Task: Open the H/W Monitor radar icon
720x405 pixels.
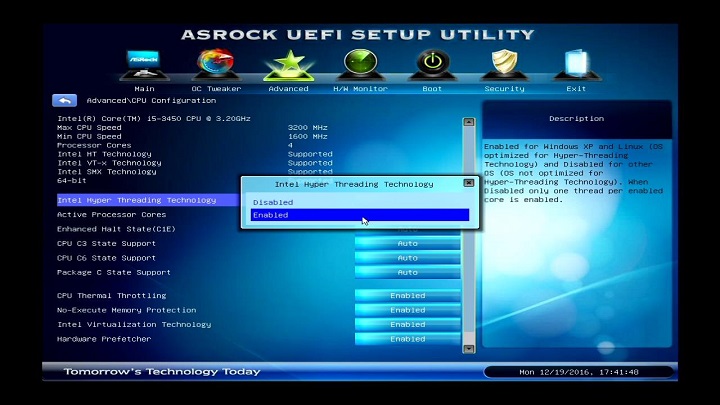Action: [360, 63]
